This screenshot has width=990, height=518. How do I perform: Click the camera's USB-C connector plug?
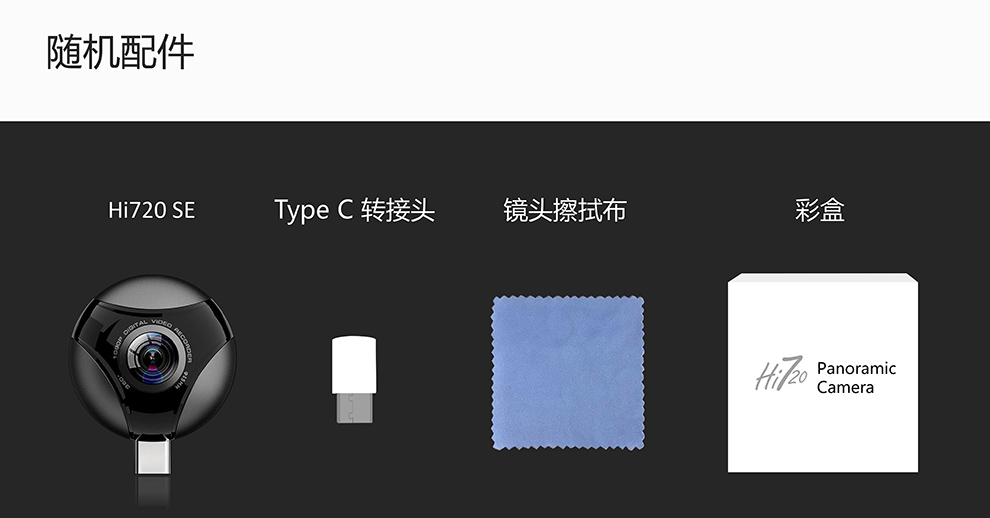coord(153,458)
